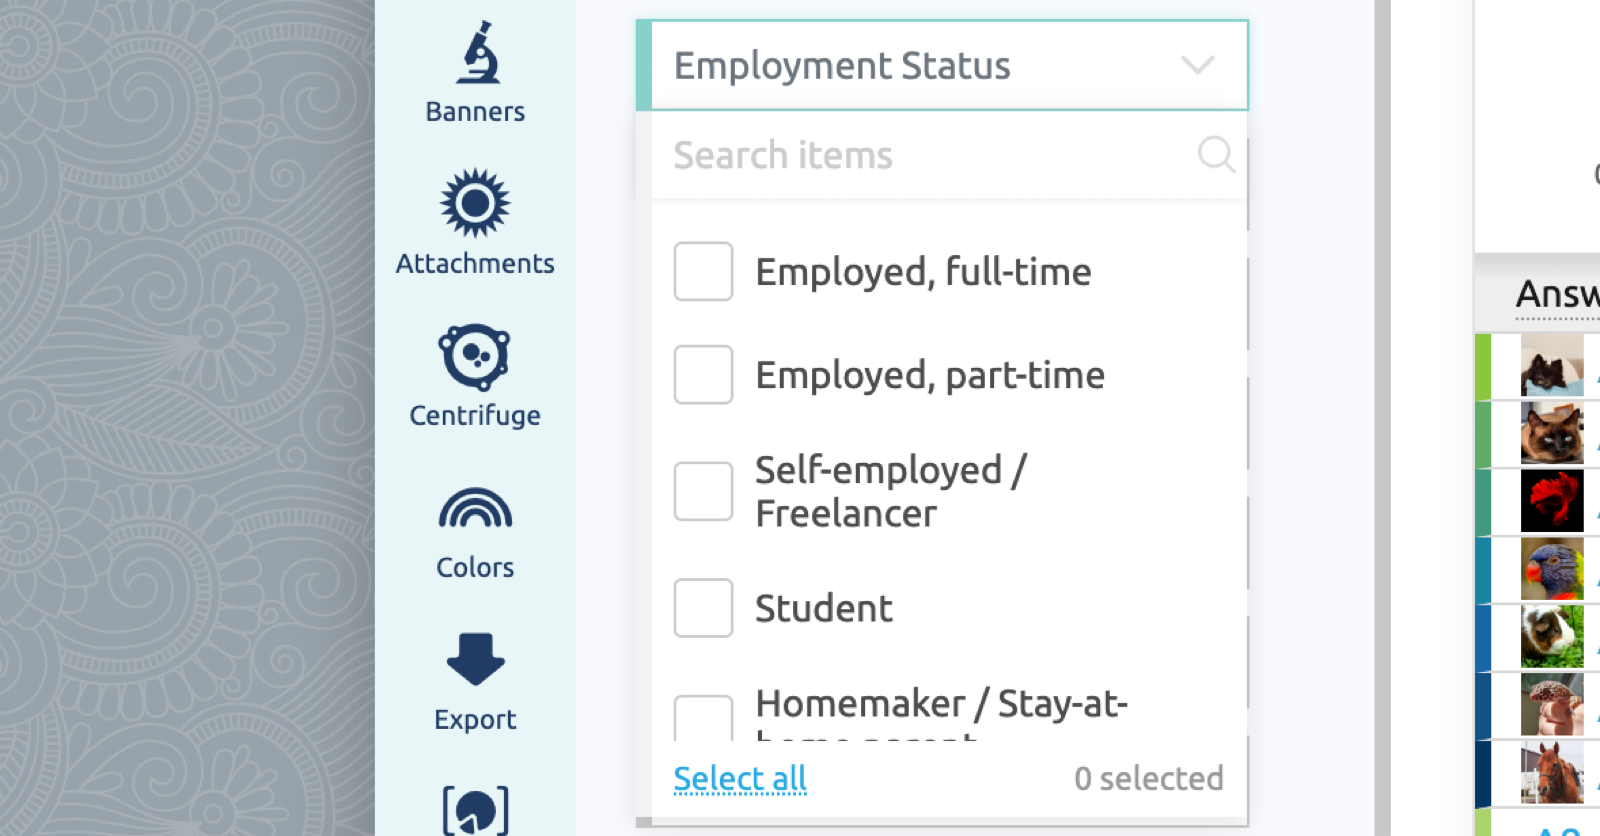
Task: Click the Export download arrow icon
Action: click(475, 659)
